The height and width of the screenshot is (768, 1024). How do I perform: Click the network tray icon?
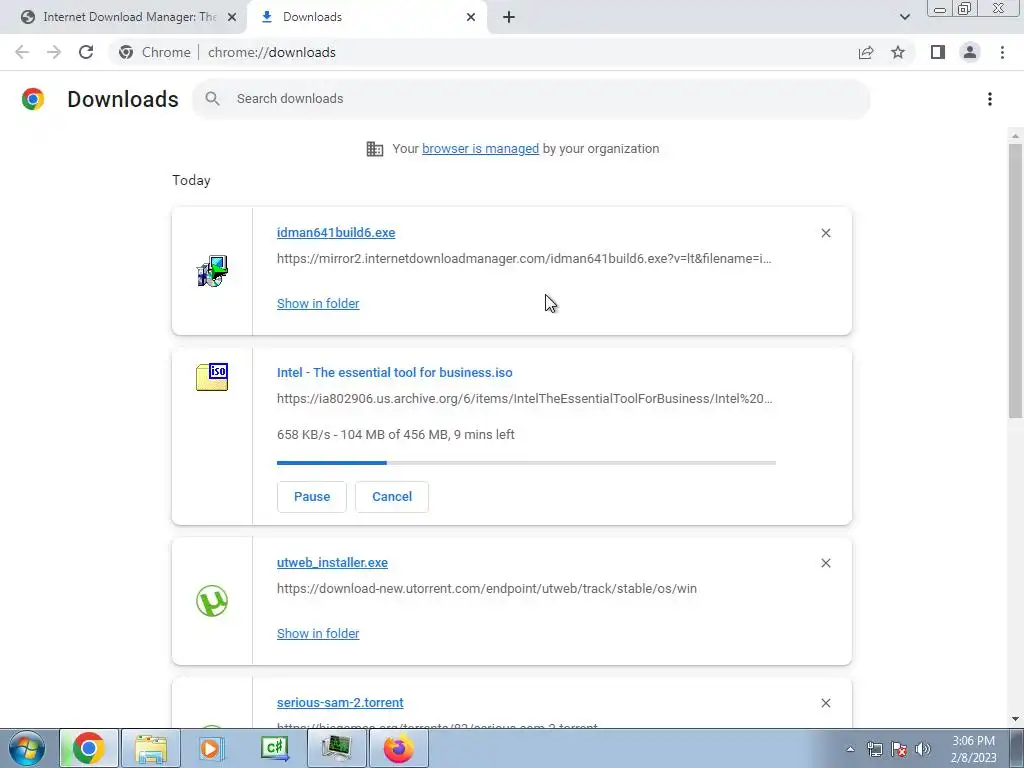click(874, 749)
